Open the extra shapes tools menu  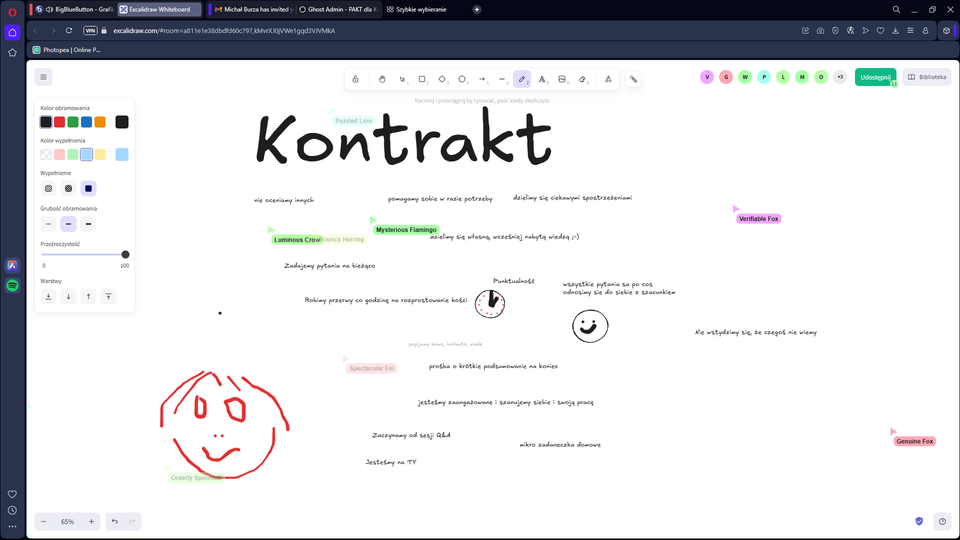pyautogui.click(x=608, y=79)
